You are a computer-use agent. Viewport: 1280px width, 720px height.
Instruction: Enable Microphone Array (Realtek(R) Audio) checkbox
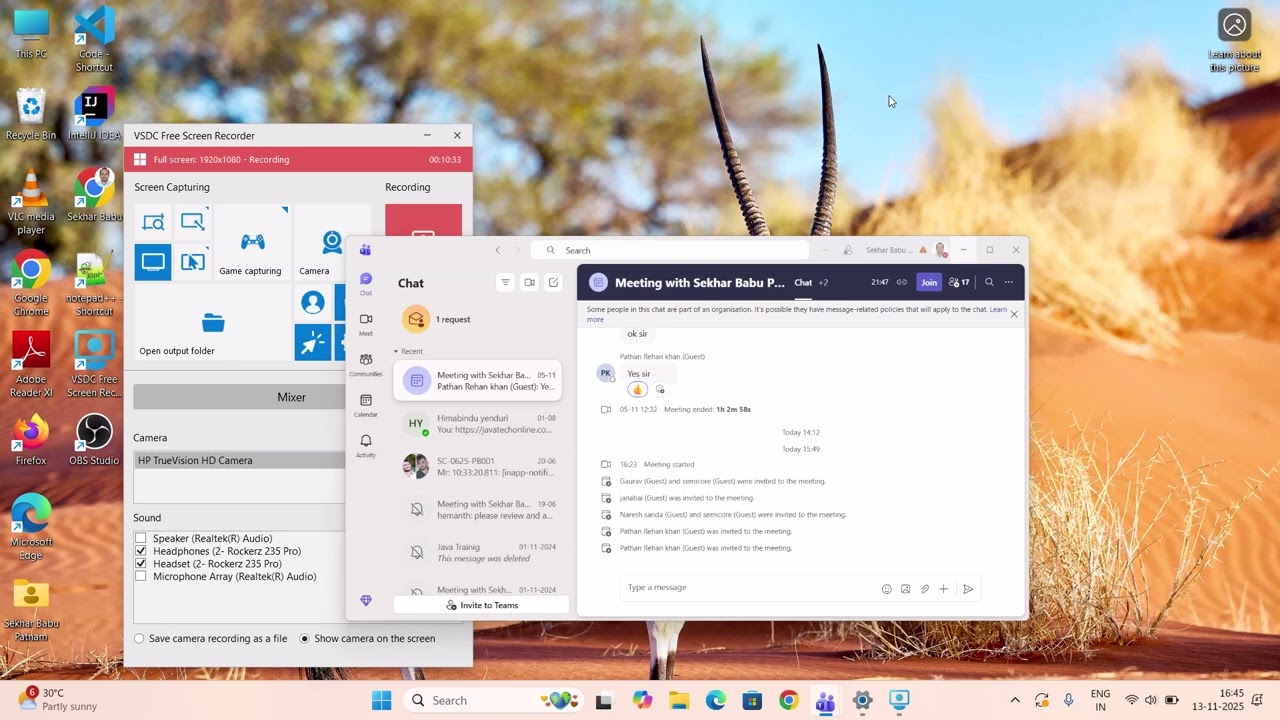pos(141,577)
